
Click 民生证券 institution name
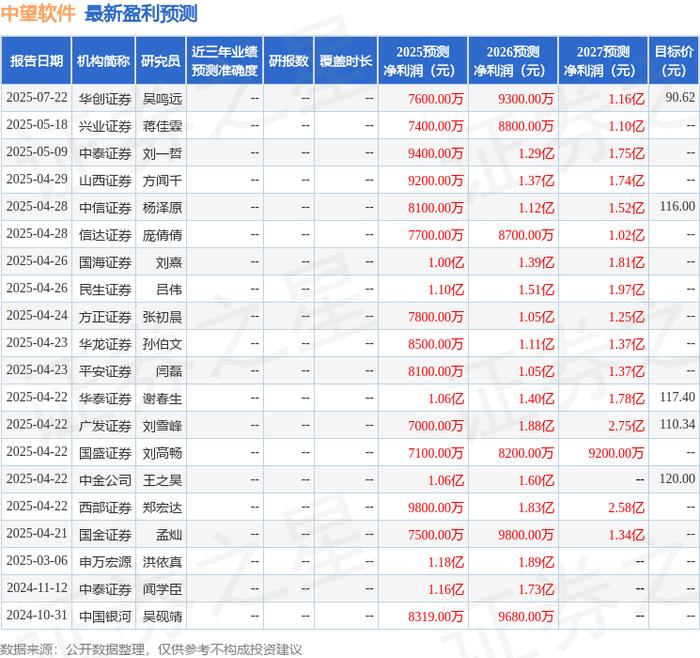(x=105, y=289)
